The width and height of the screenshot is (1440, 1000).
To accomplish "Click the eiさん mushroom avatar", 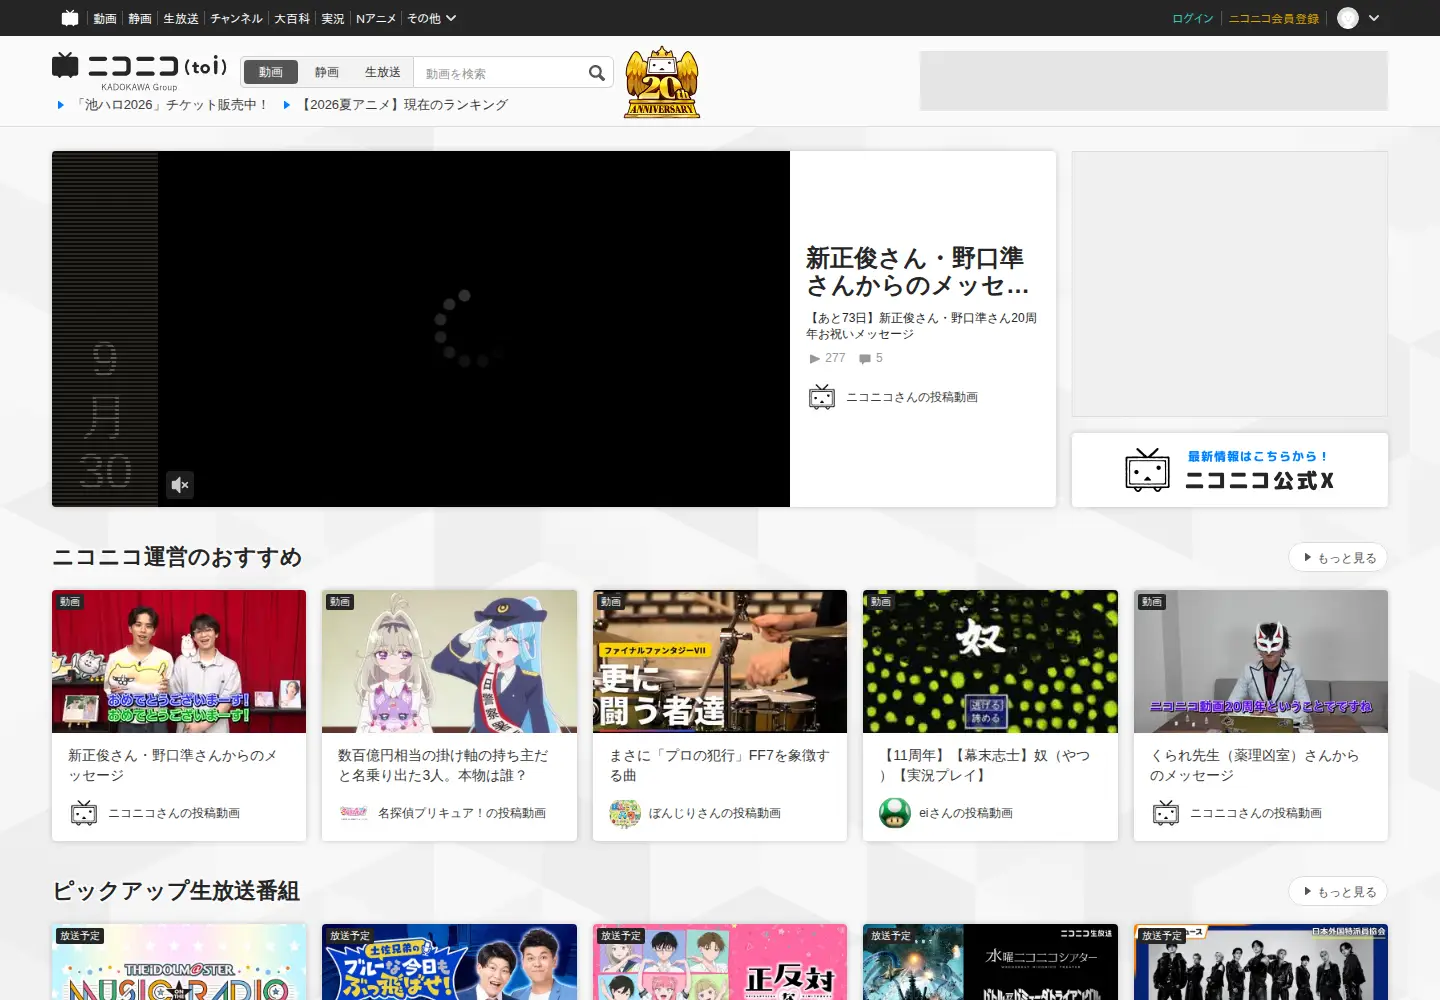I will click(x=895, y=813).
